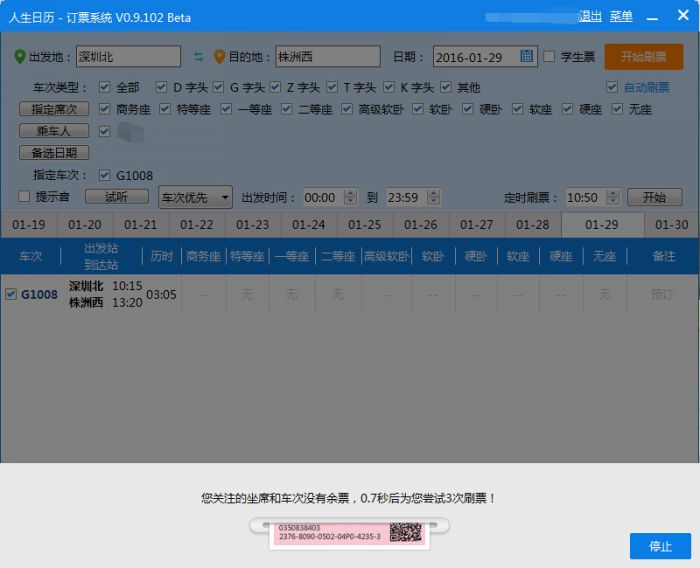Uncheck the 硬座 seat checkbox
Viewport: 700px width, 568px height.
[567, 109]
